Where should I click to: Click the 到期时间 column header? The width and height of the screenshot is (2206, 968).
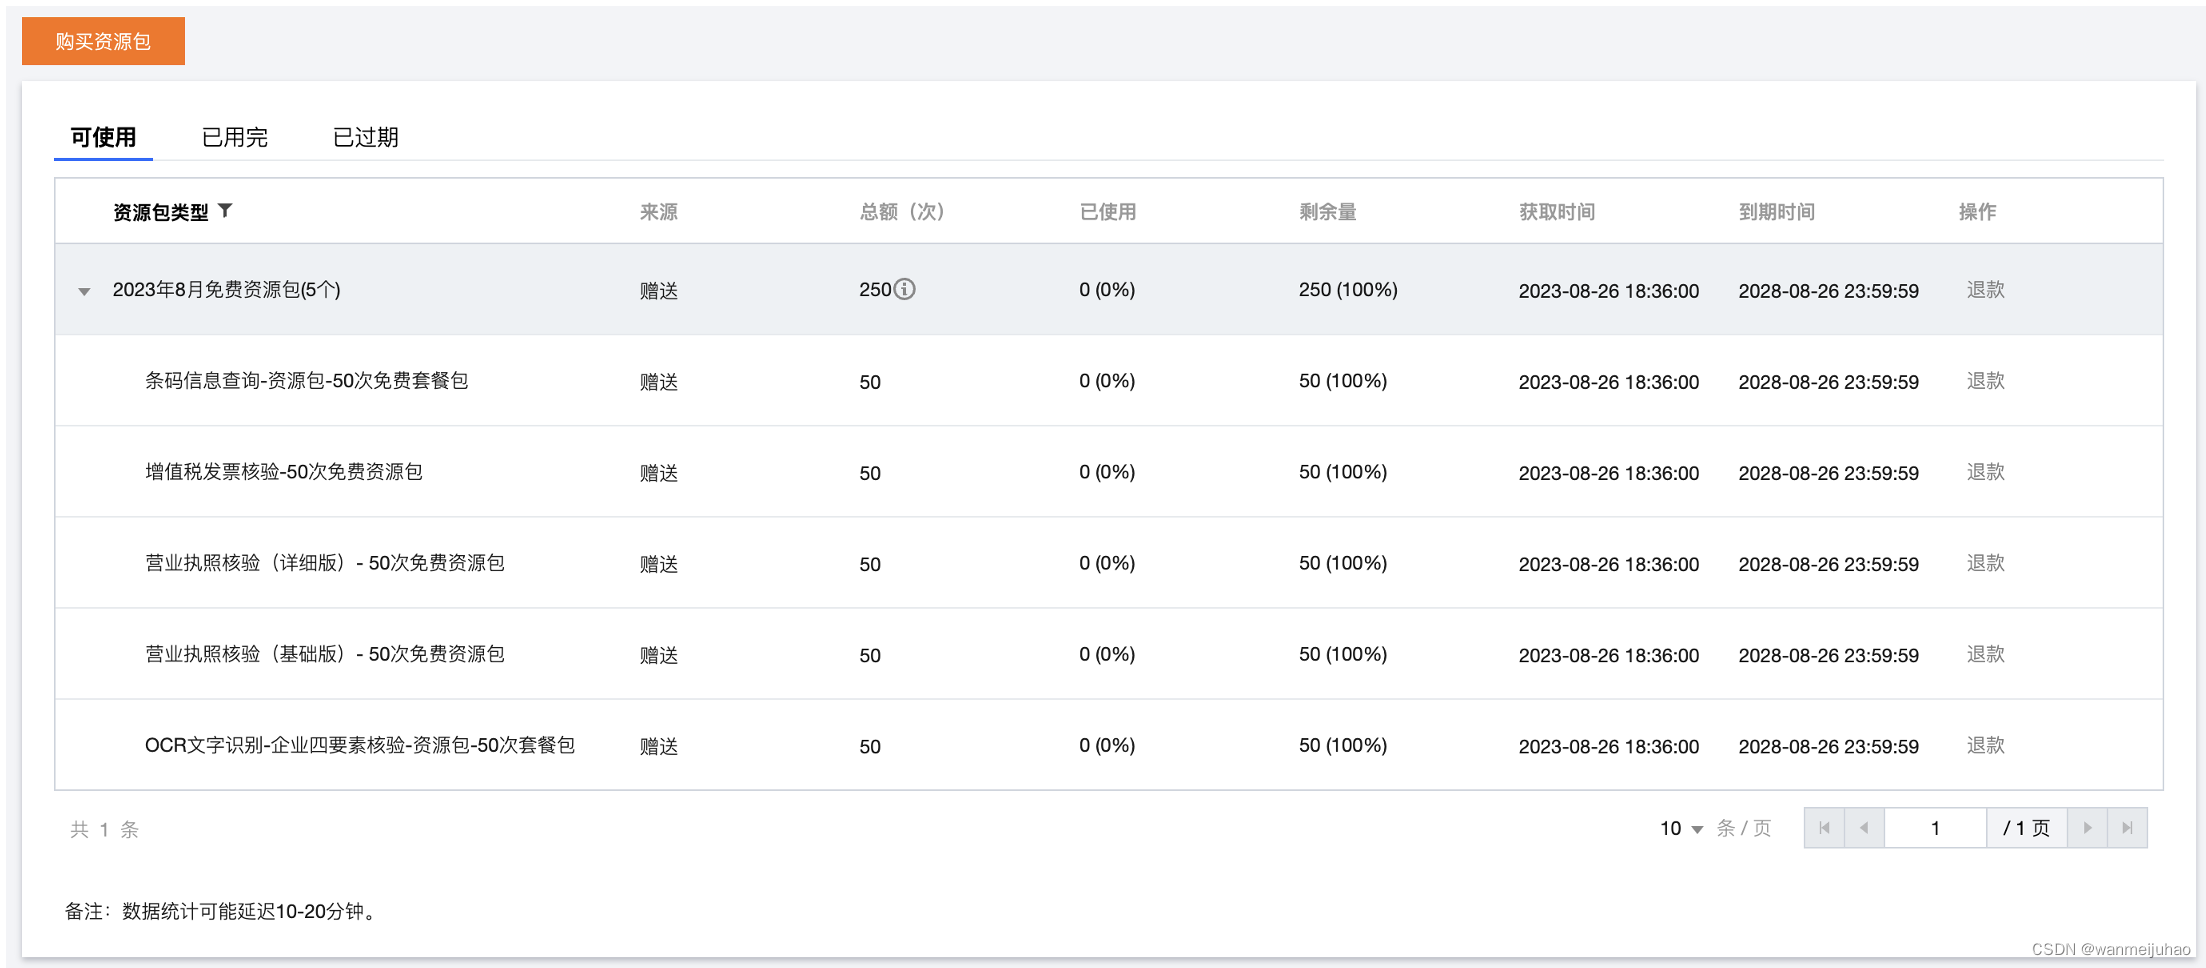point(1777,211)
